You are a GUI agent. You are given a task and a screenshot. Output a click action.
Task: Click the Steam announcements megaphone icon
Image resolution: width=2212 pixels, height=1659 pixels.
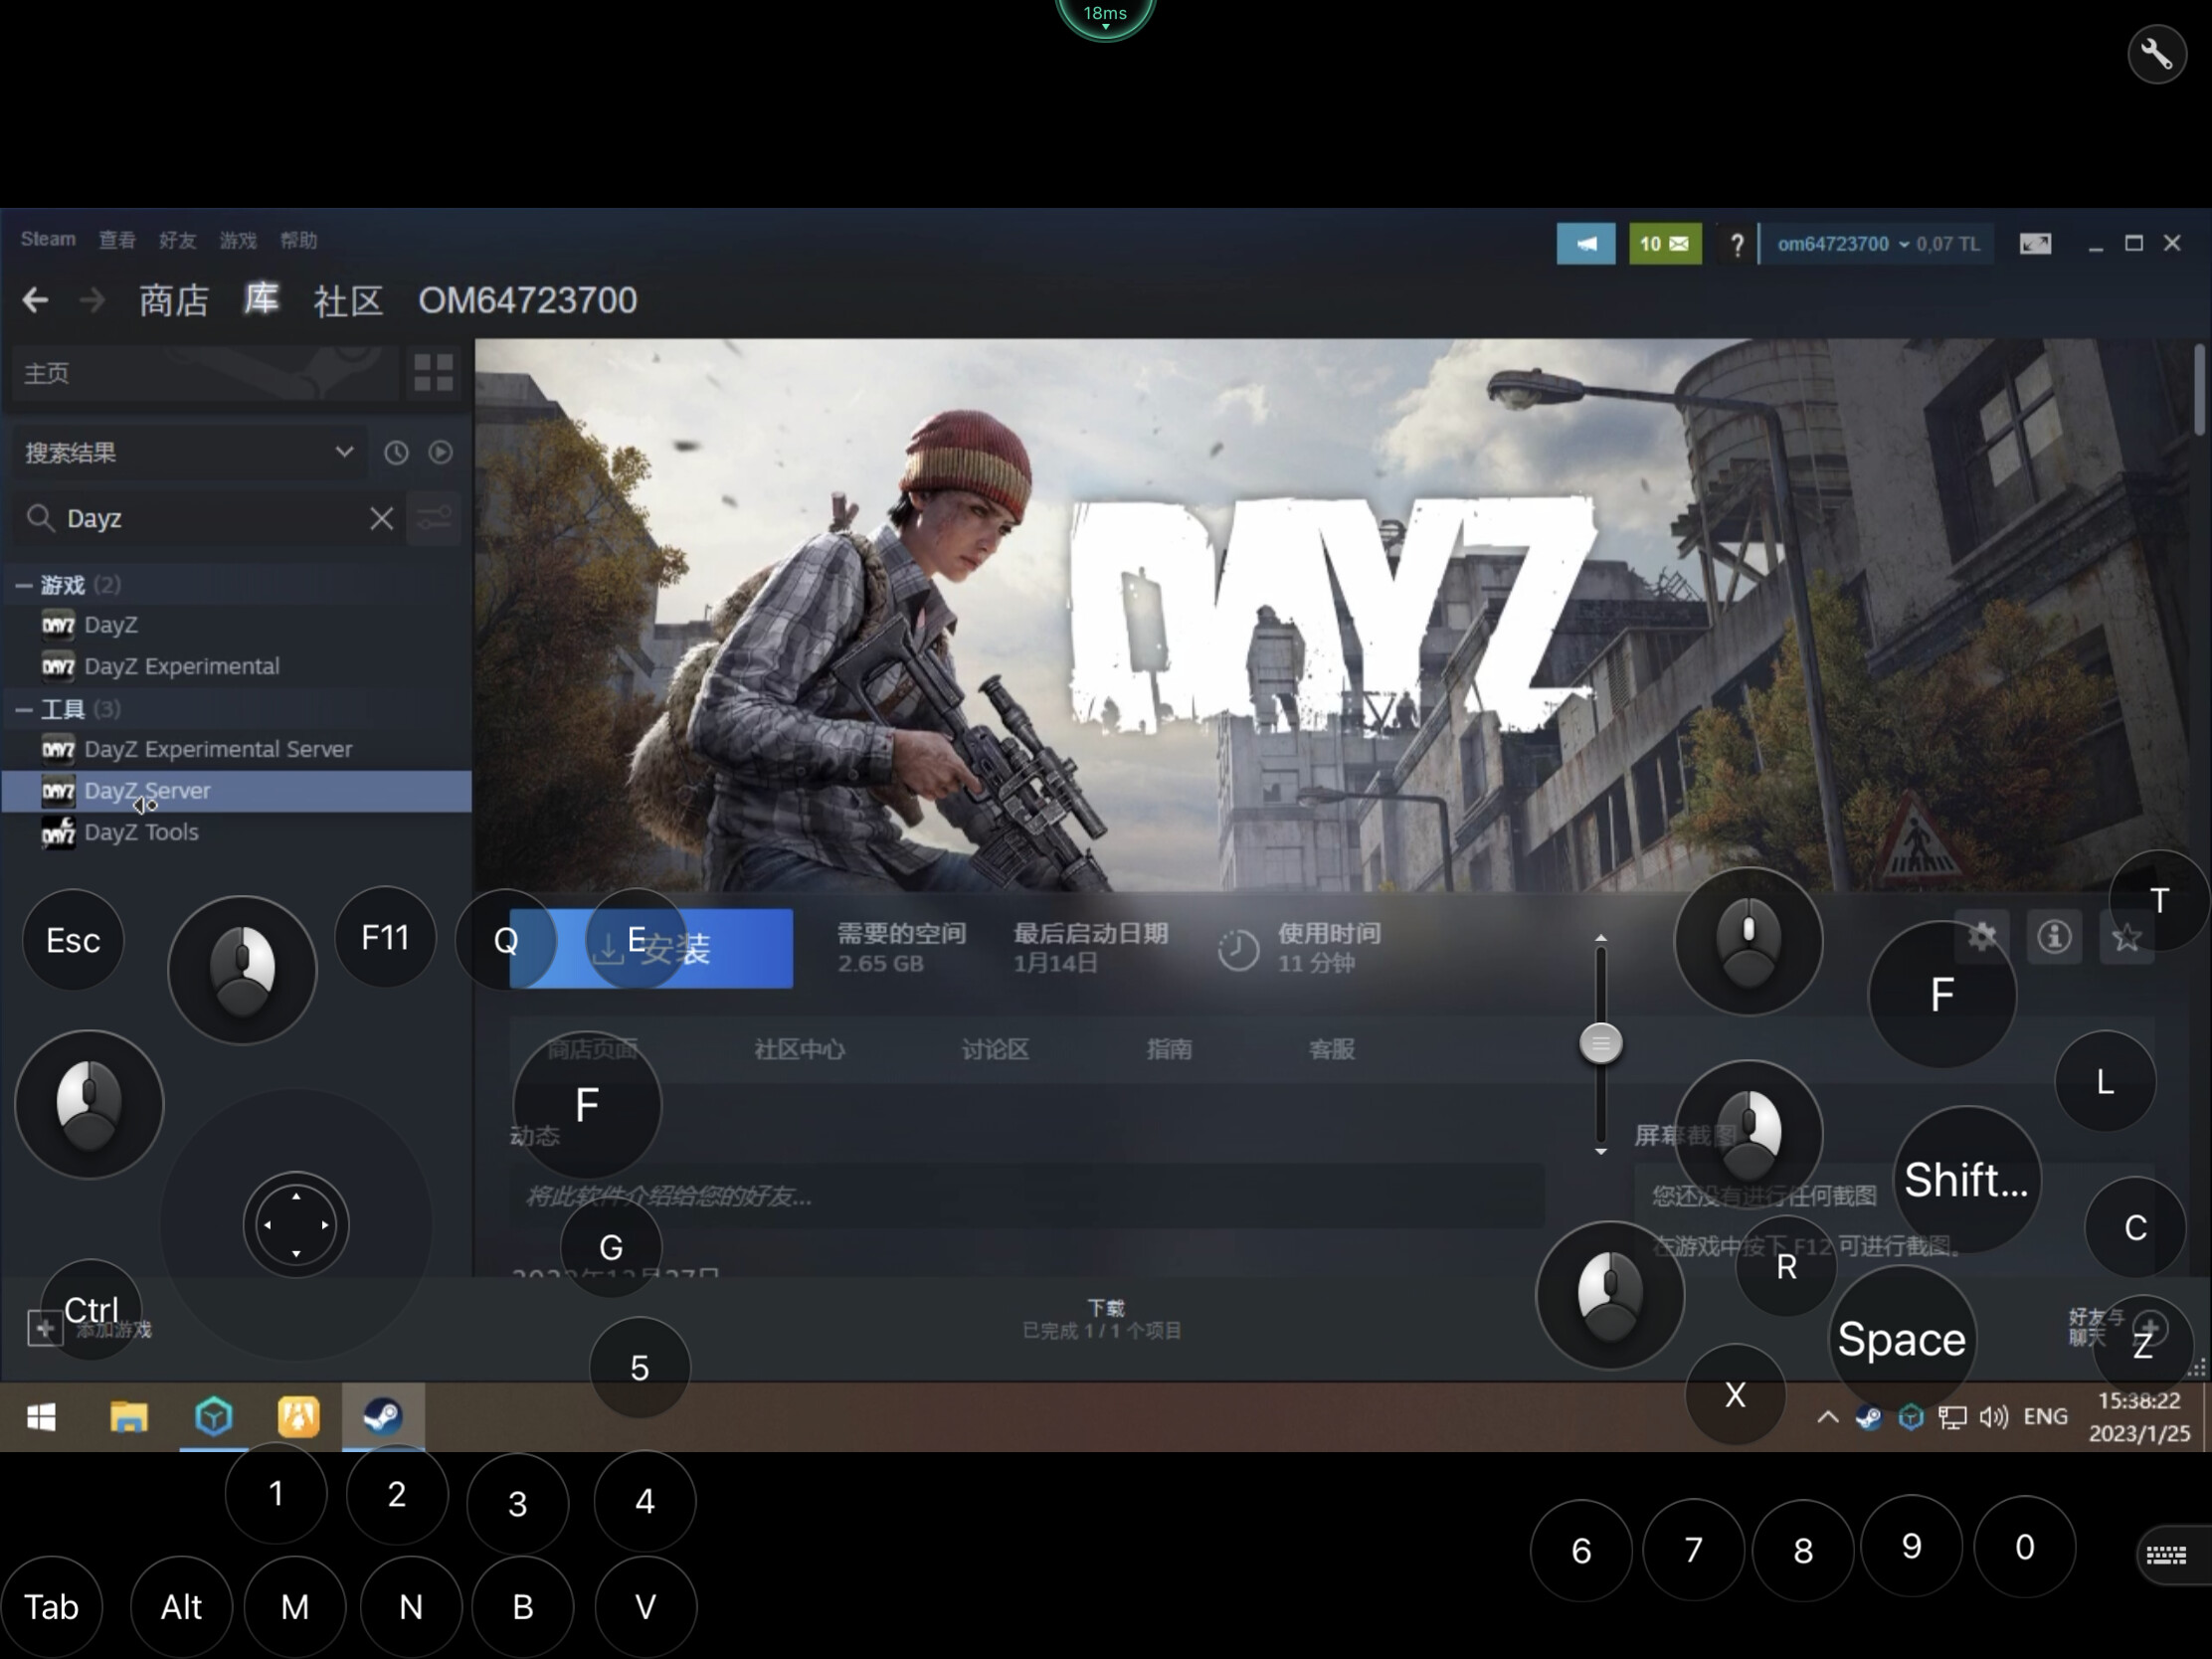click(x=1586, y=244)
